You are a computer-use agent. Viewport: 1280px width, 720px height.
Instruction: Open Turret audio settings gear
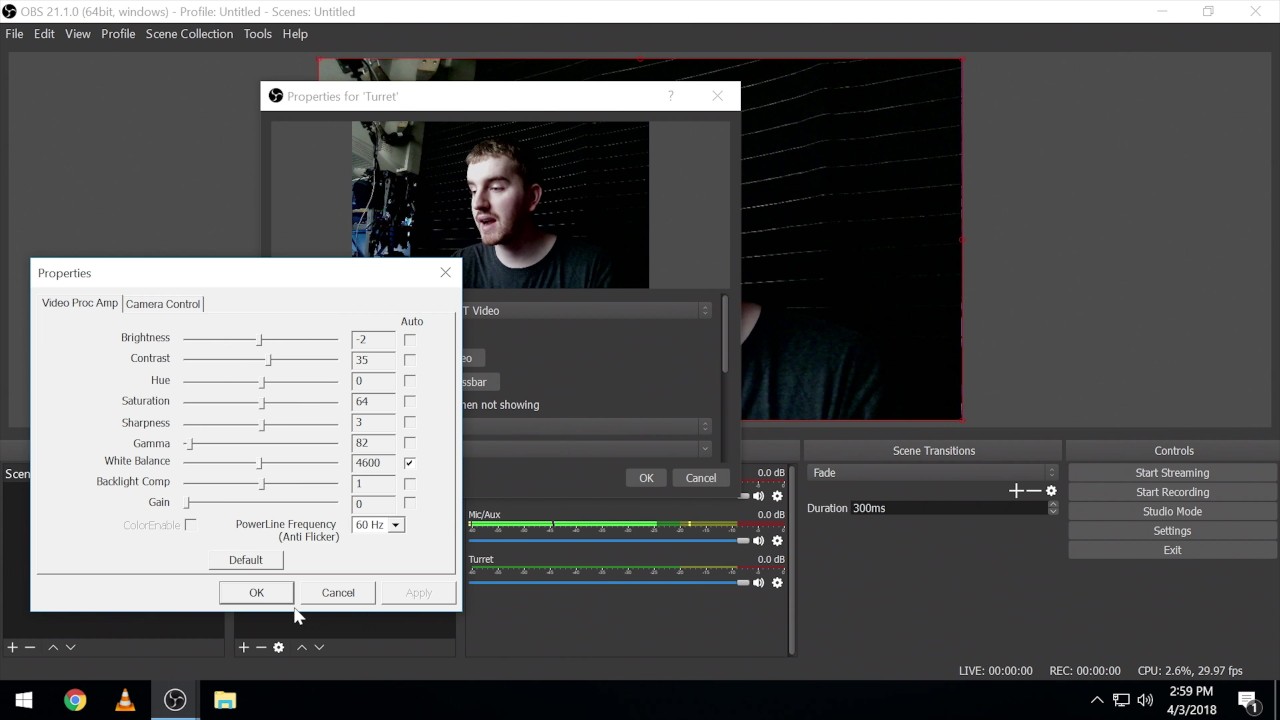[x=777, y=583]
